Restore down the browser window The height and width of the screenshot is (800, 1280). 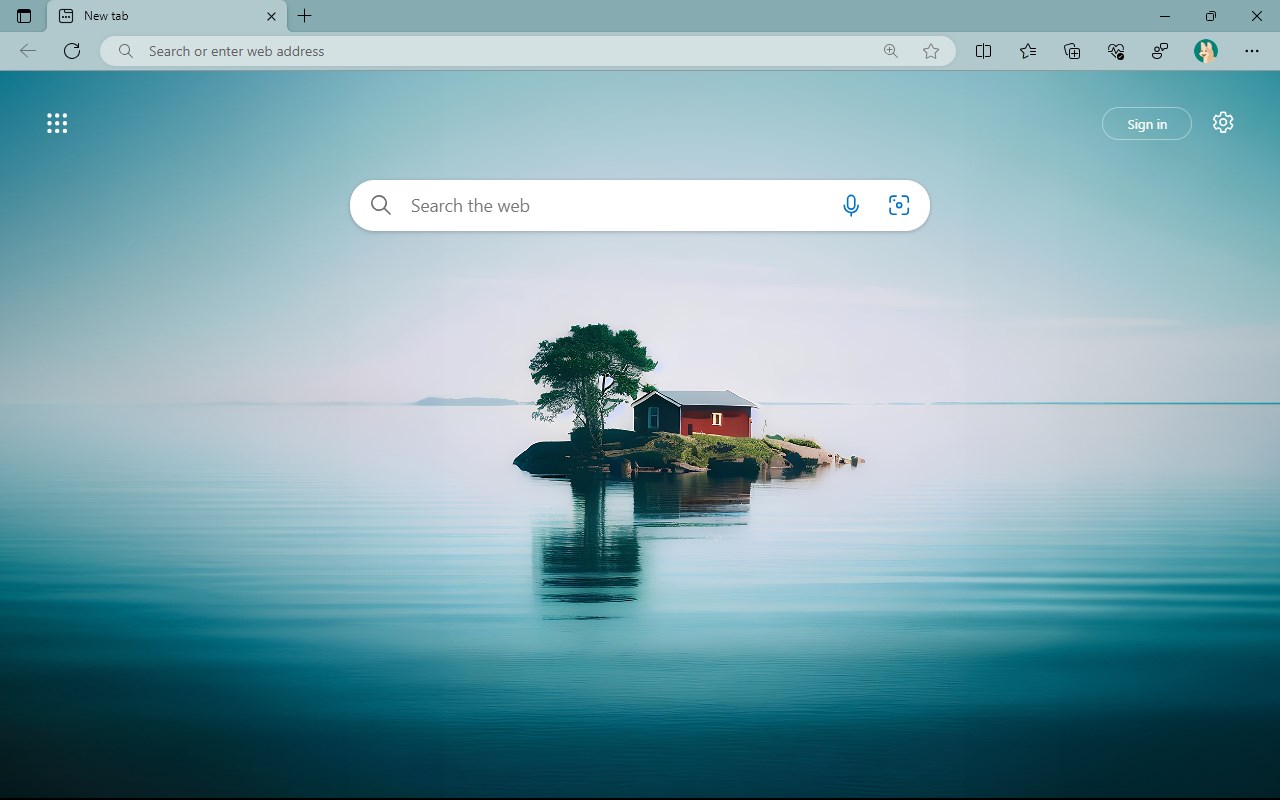coord(1211,16)
